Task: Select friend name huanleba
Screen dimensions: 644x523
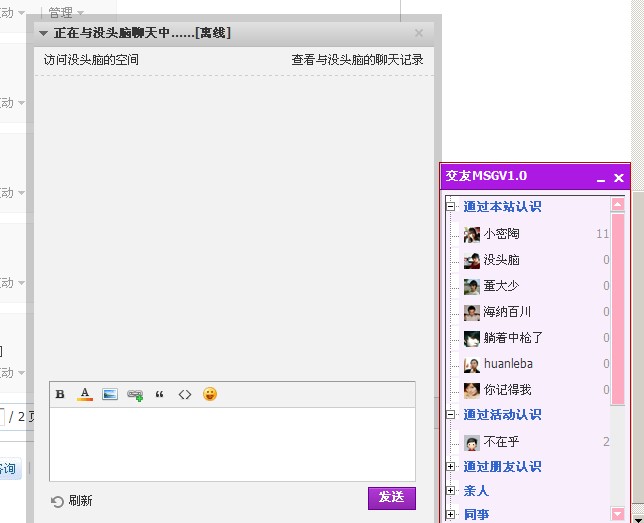Action: [508, 364]
